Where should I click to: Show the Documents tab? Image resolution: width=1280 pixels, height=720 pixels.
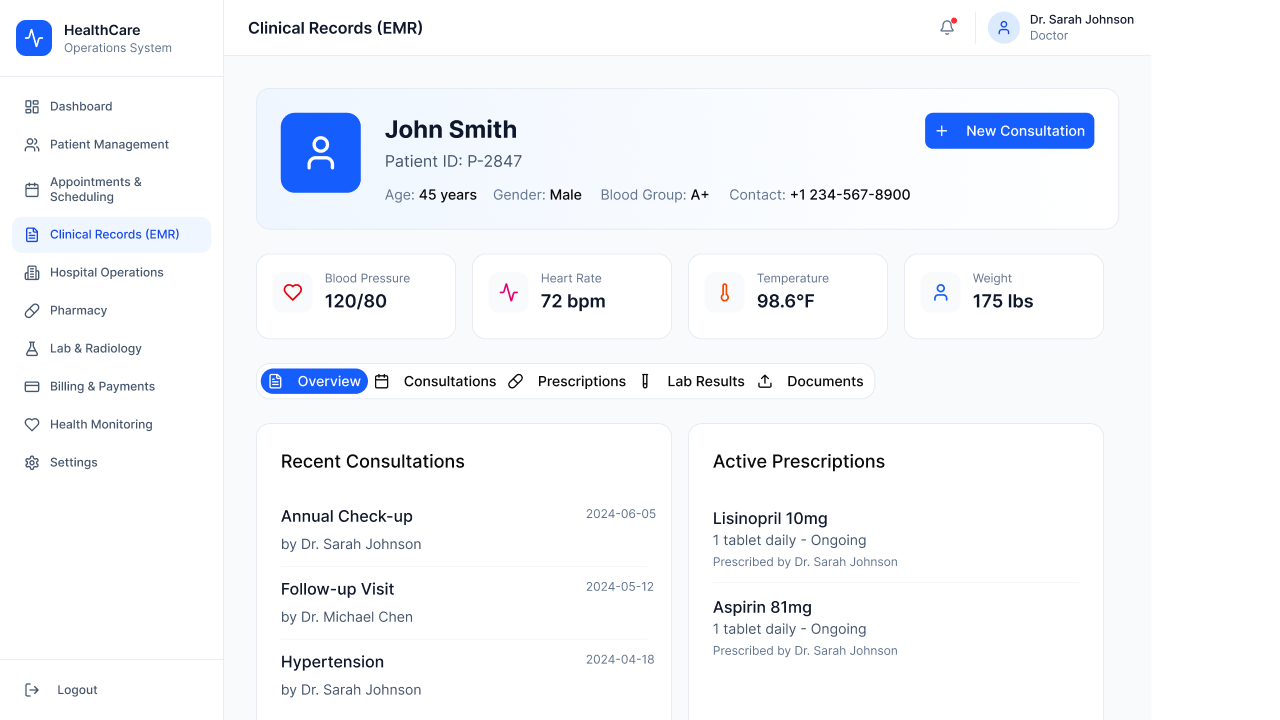pyautogui.click(x=811, y=381)
